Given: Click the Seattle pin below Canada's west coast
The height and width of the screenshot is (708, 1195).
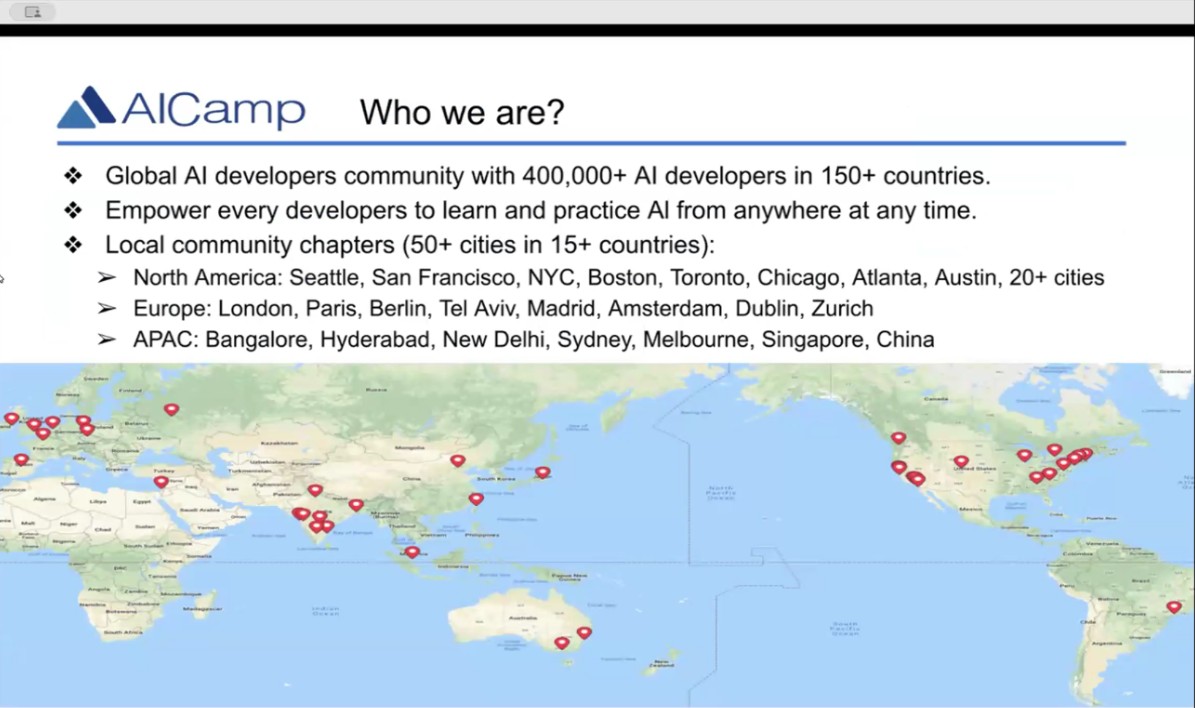Looking at the screenshot, I should 899,438.
